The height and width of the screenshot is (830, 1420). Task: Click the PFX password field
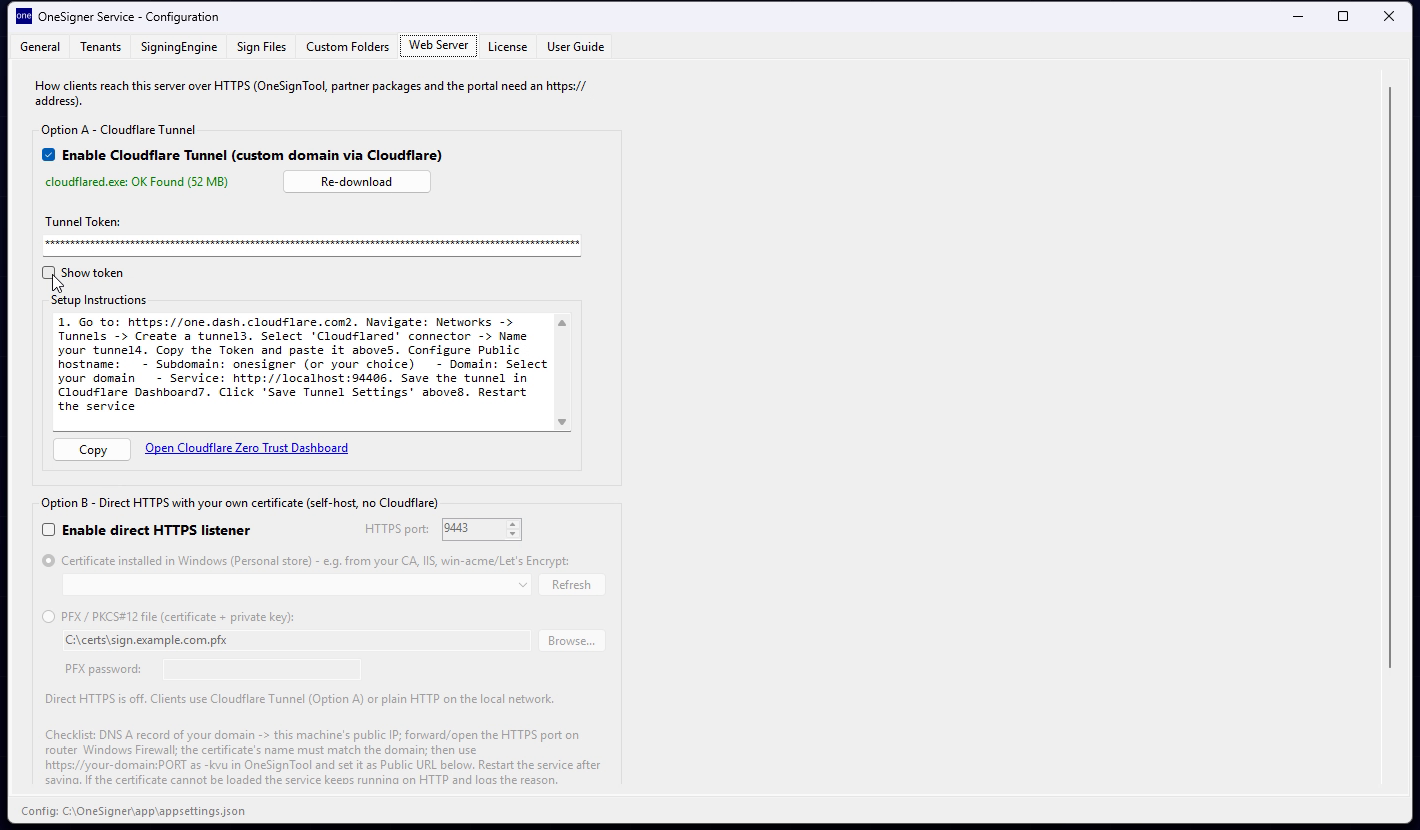(x=261, y=669)
